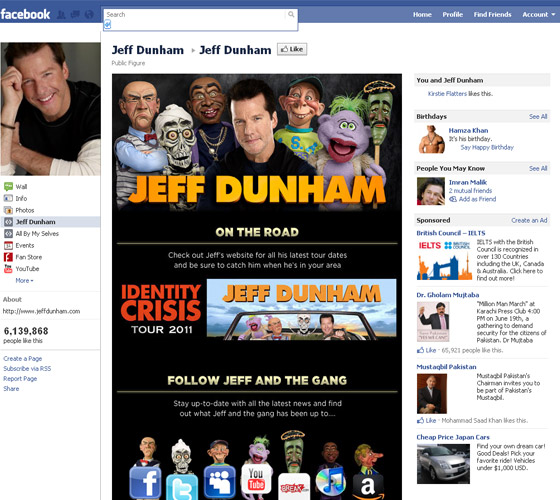560x500 pixels.
Task: Open Cheap Price Japan Cars ad title
Action: coord(453,437)
